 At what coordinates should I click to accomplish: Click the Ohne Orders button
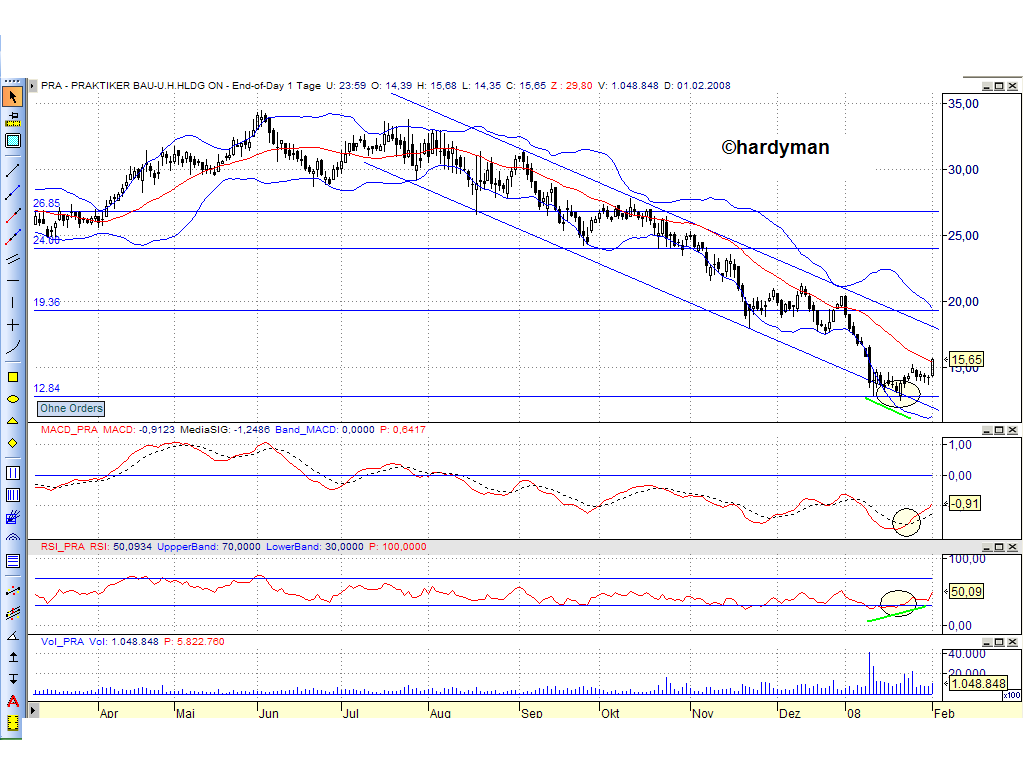point(70,408)
